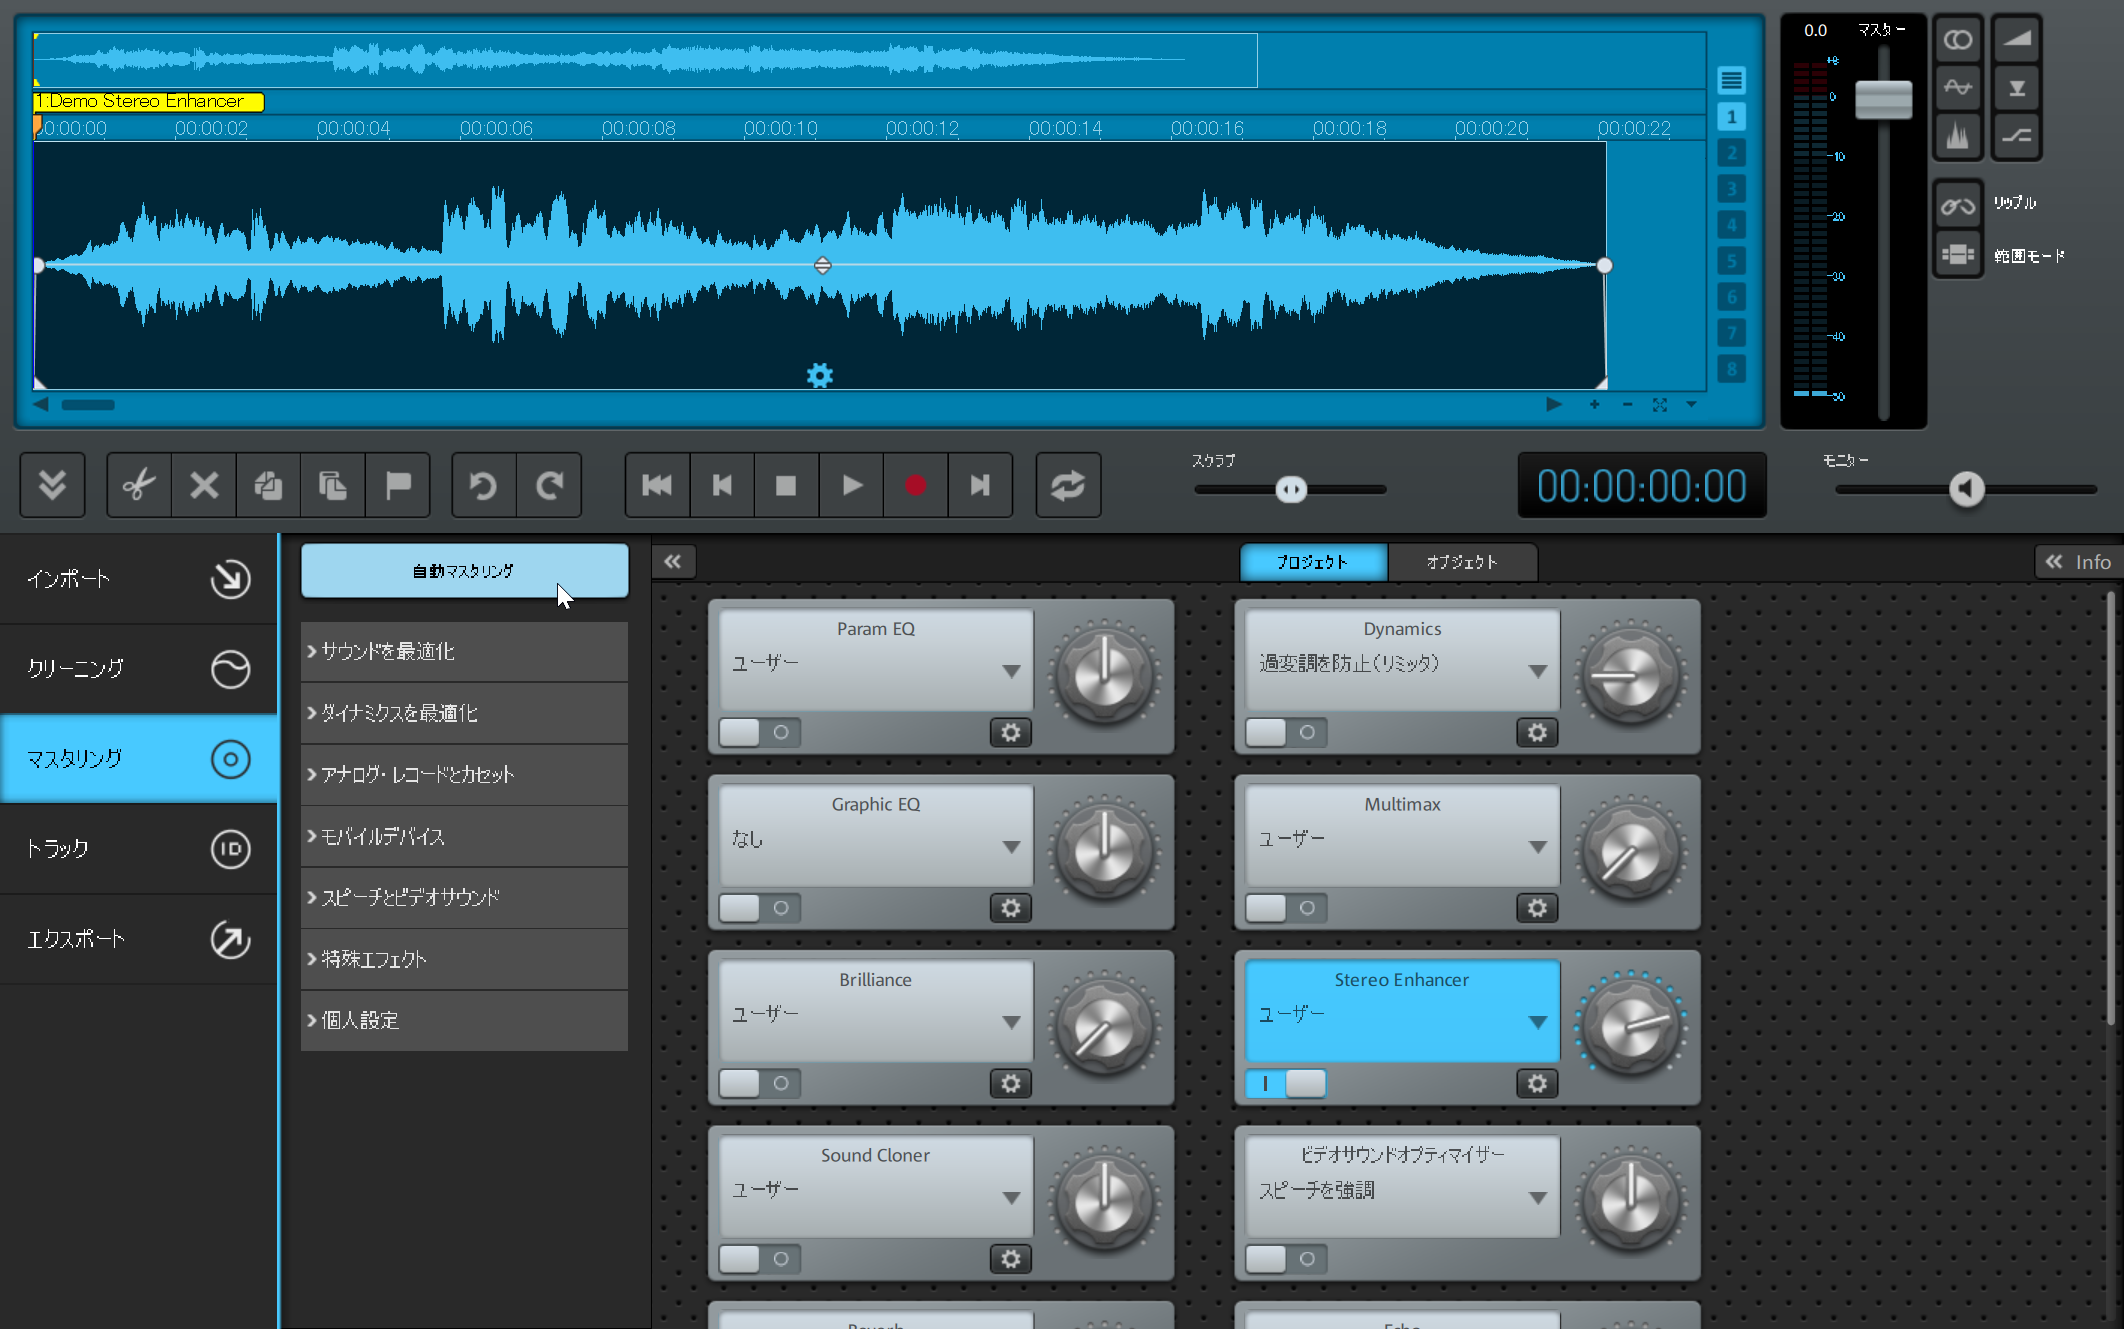Open Multimax settings gear
The height and width of the screenshot is (1330, 2124).
click(1537, 908)
